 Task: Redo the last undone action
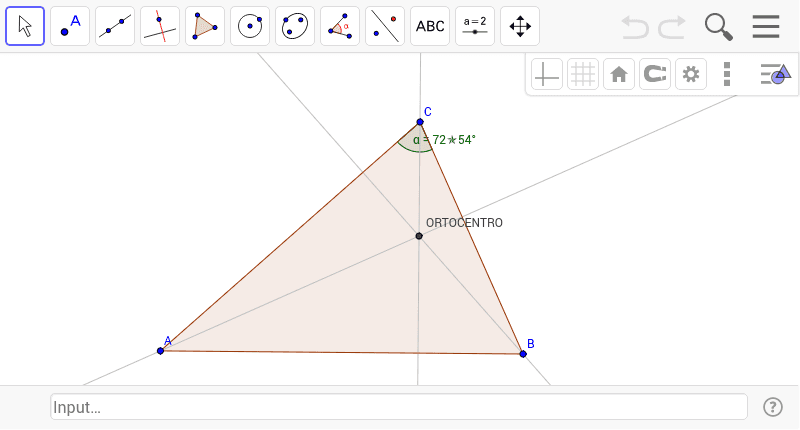point(671,27)
